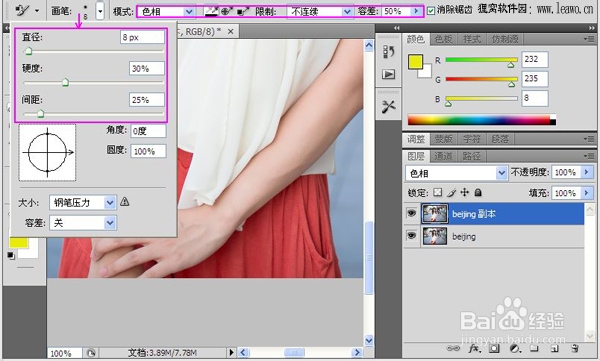Select the continuous sampling eyedropper icon
This screenshot has height=361, width=600.
click(212, 11)
